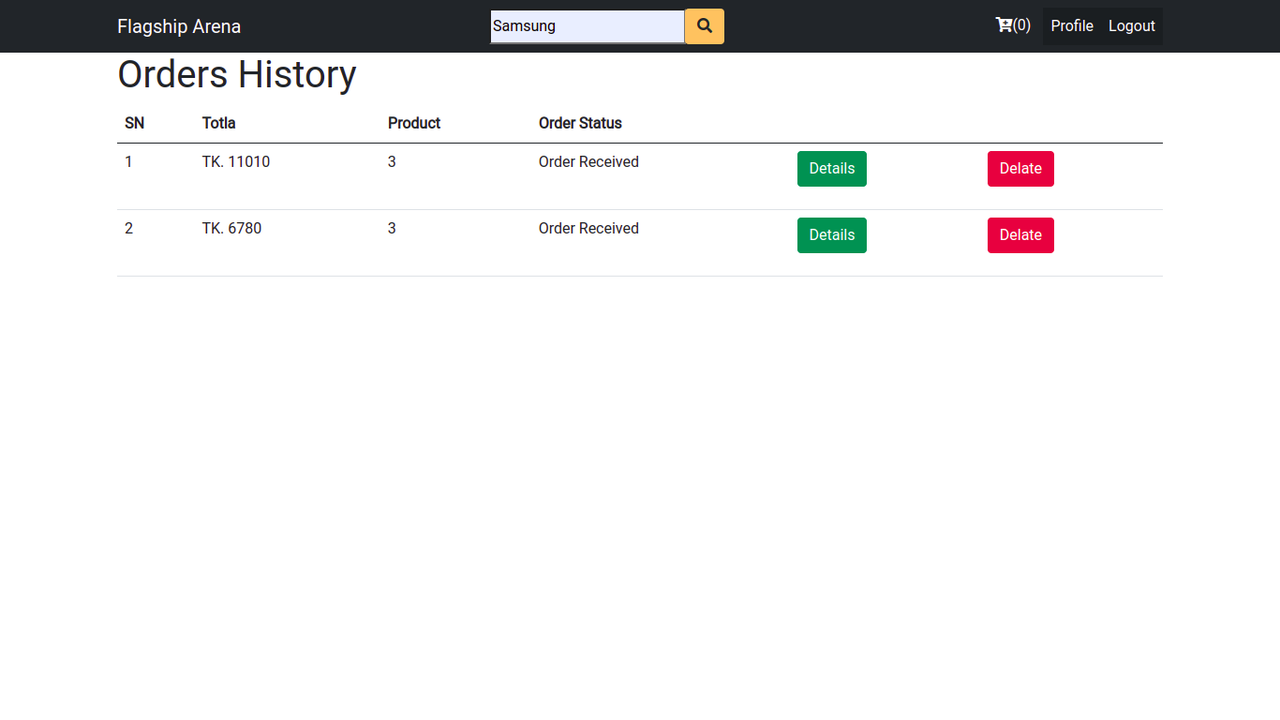1280x720 pixels.
Task: View Details for order TK. 11010
Action: tap(832, 169)
